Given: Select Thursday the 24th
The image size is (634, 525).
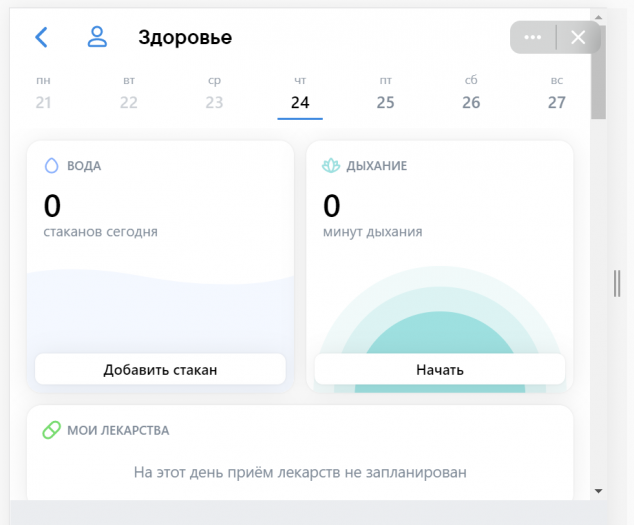Looking at the screenshot, I should coord(300,95).
